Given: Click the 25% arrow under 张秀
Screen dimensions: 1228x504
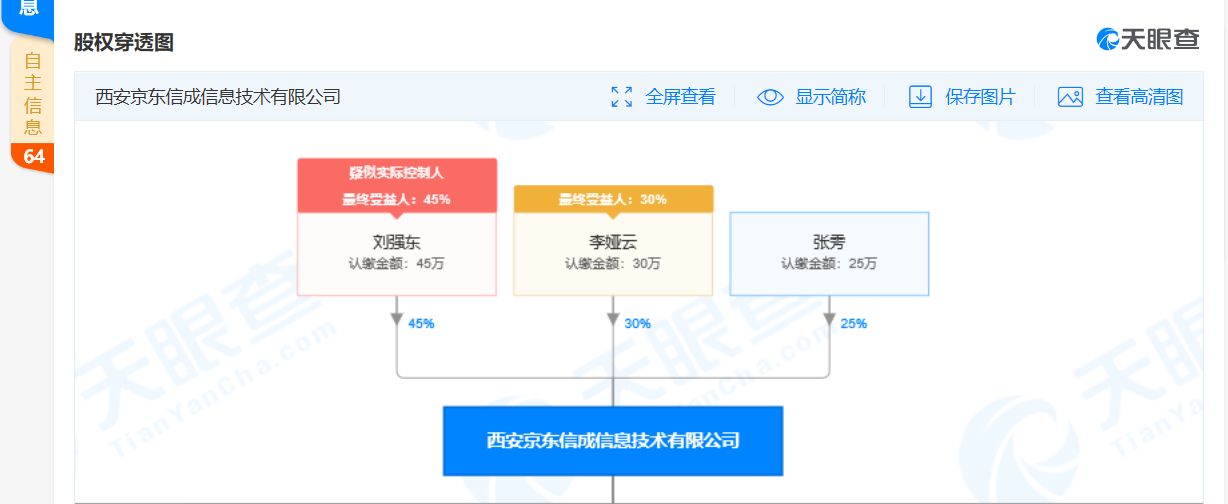Looking at the screenshot, I should pos(829,320).
